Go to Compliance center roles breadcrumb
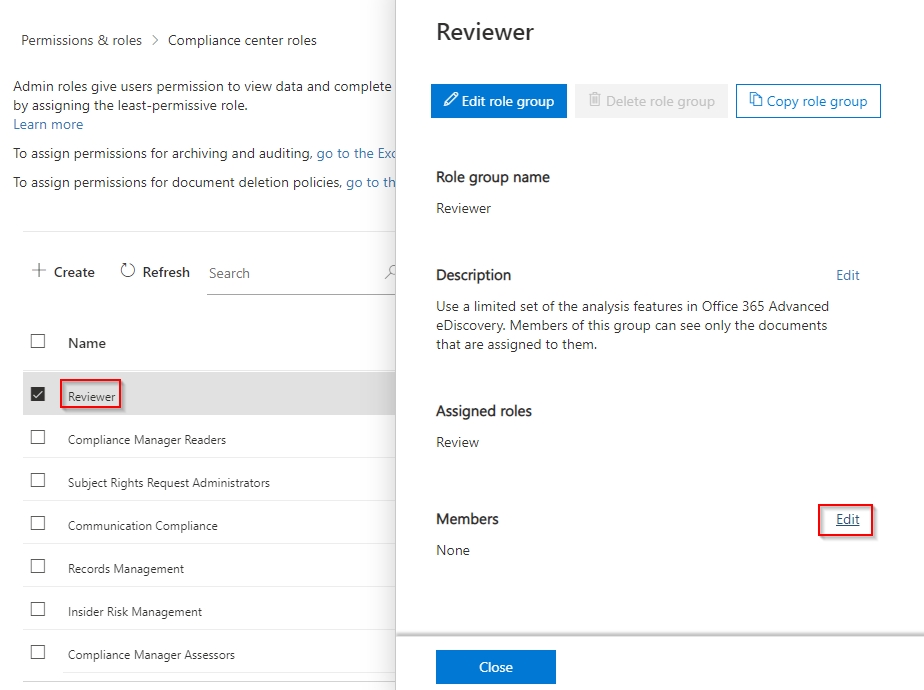The image size is (924, 690). coord(242,41)
